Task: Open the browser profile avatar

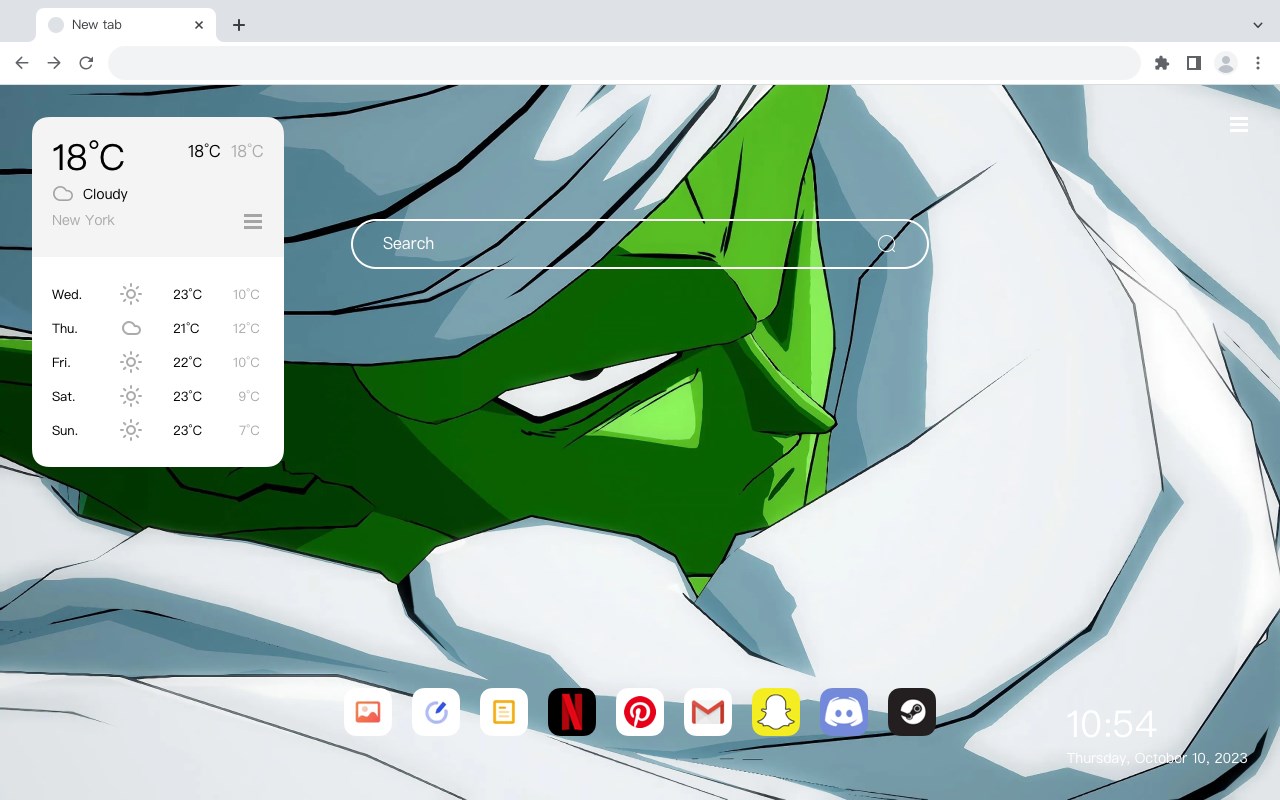Action: click(x=1226, y=63)
